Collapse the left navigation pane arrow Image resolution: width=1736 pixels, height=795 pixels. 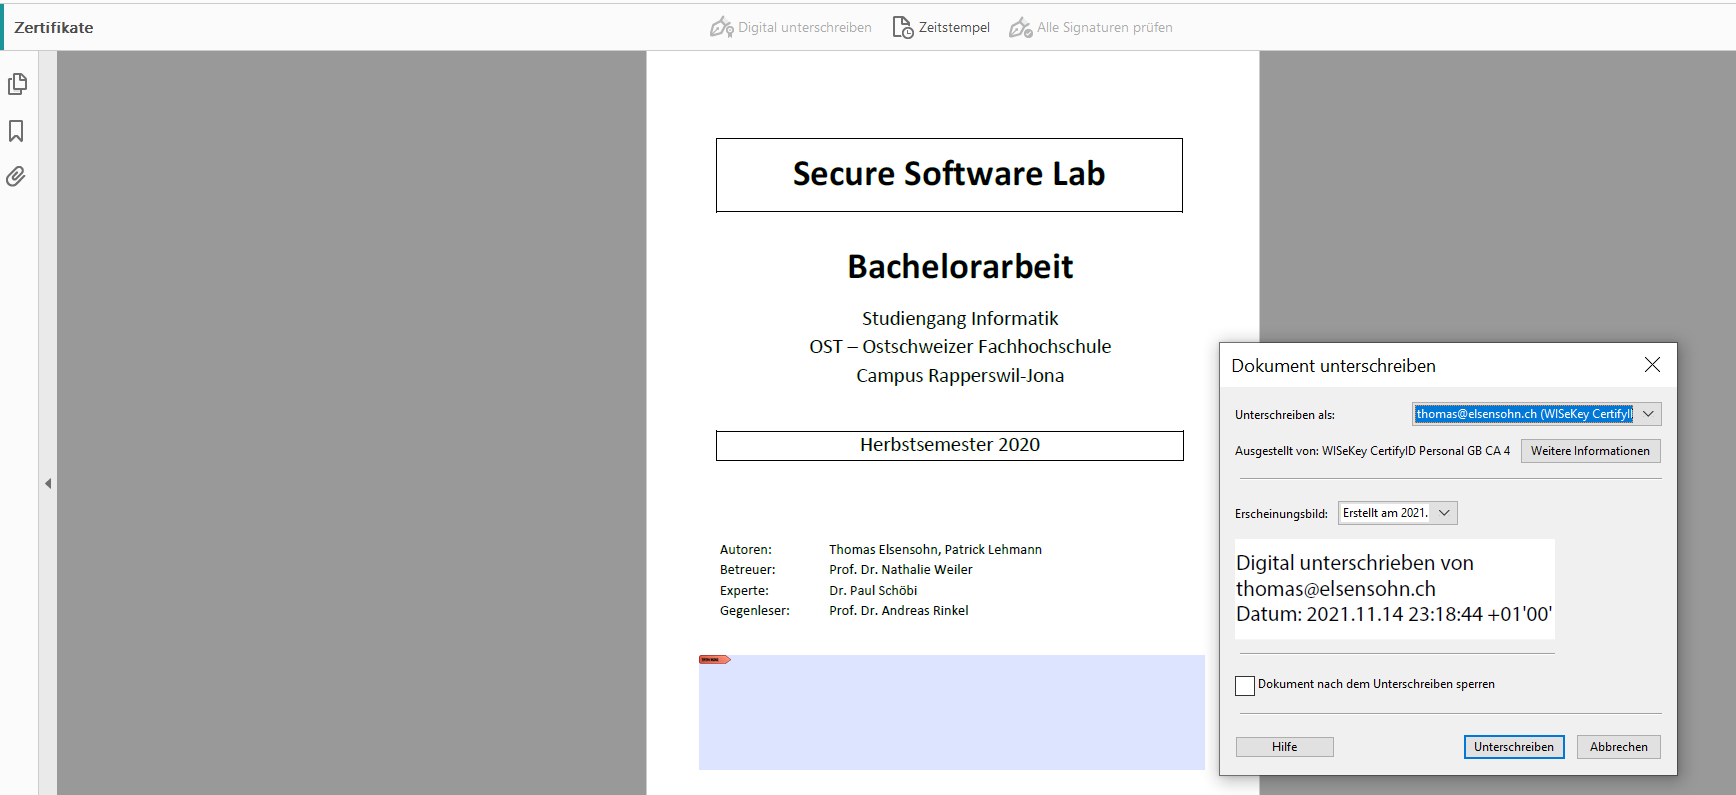(x=48, y=483)
